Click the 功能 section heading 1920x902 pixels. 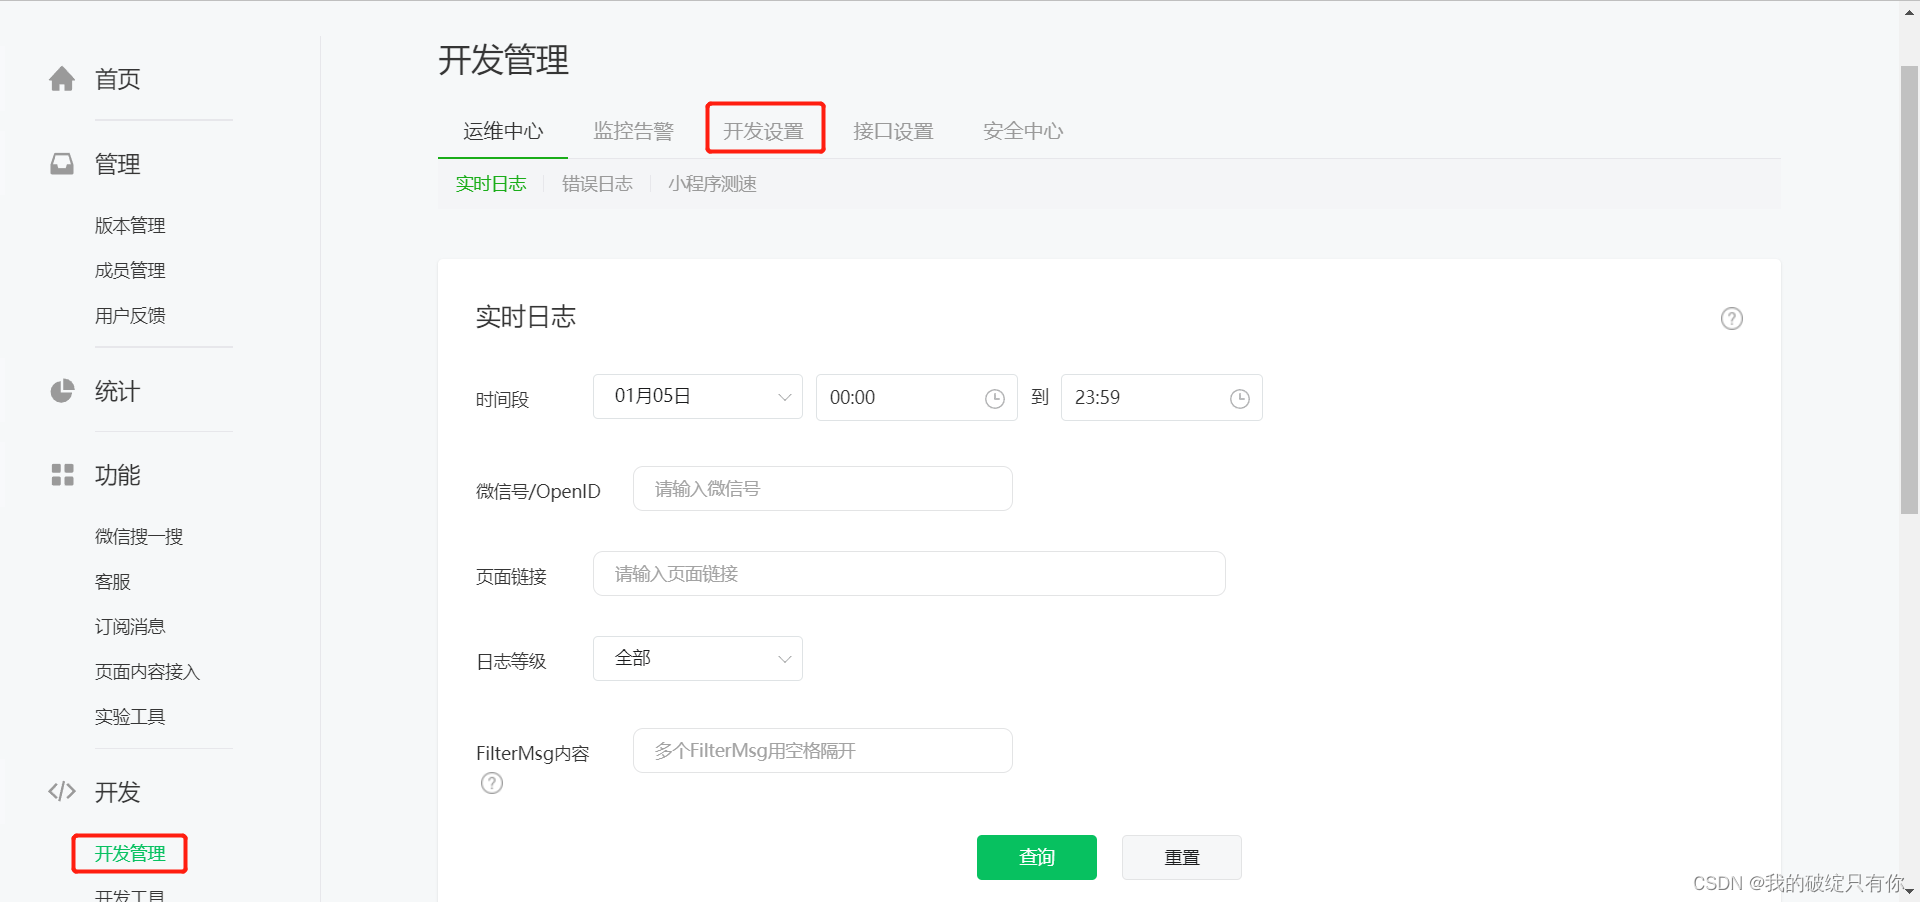pyautogui.click(x=117, y=475)
